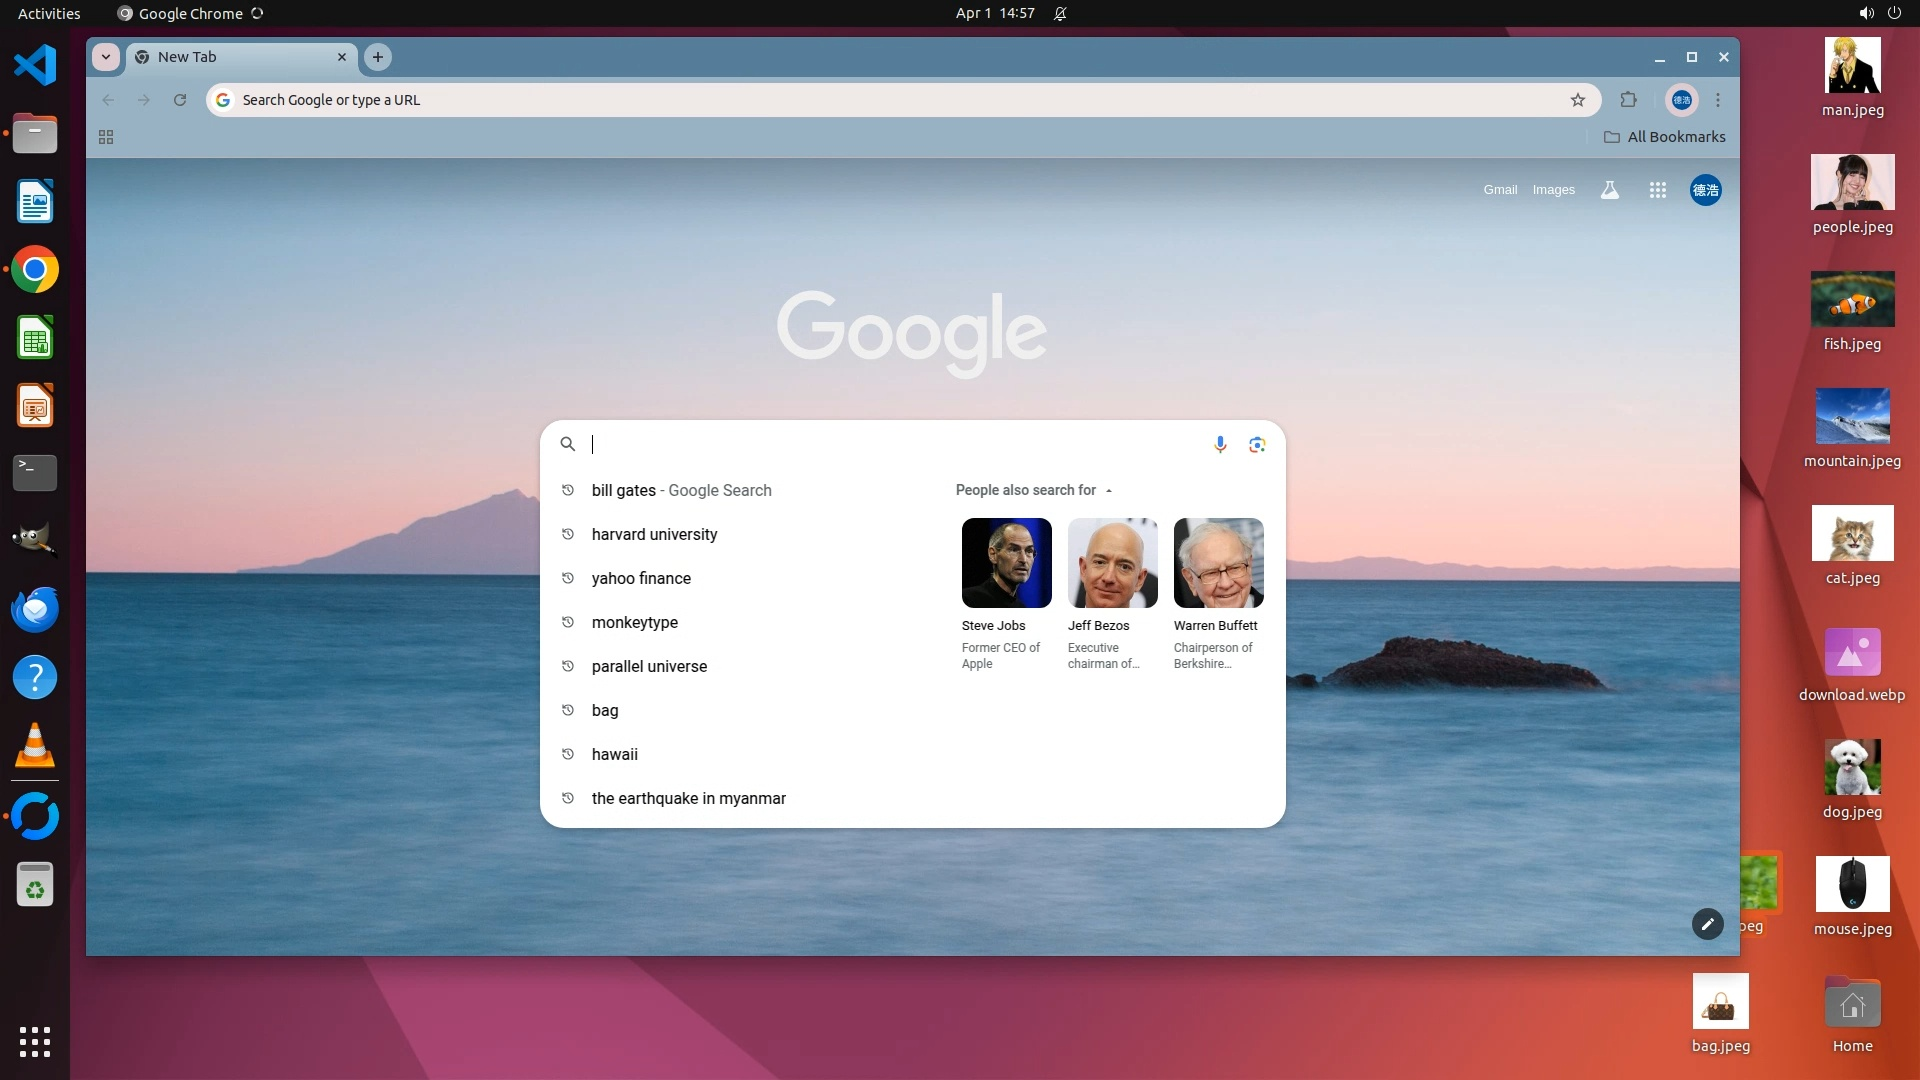
Task: Open Chrome three-dot menu
Action: coord(1718,100)
